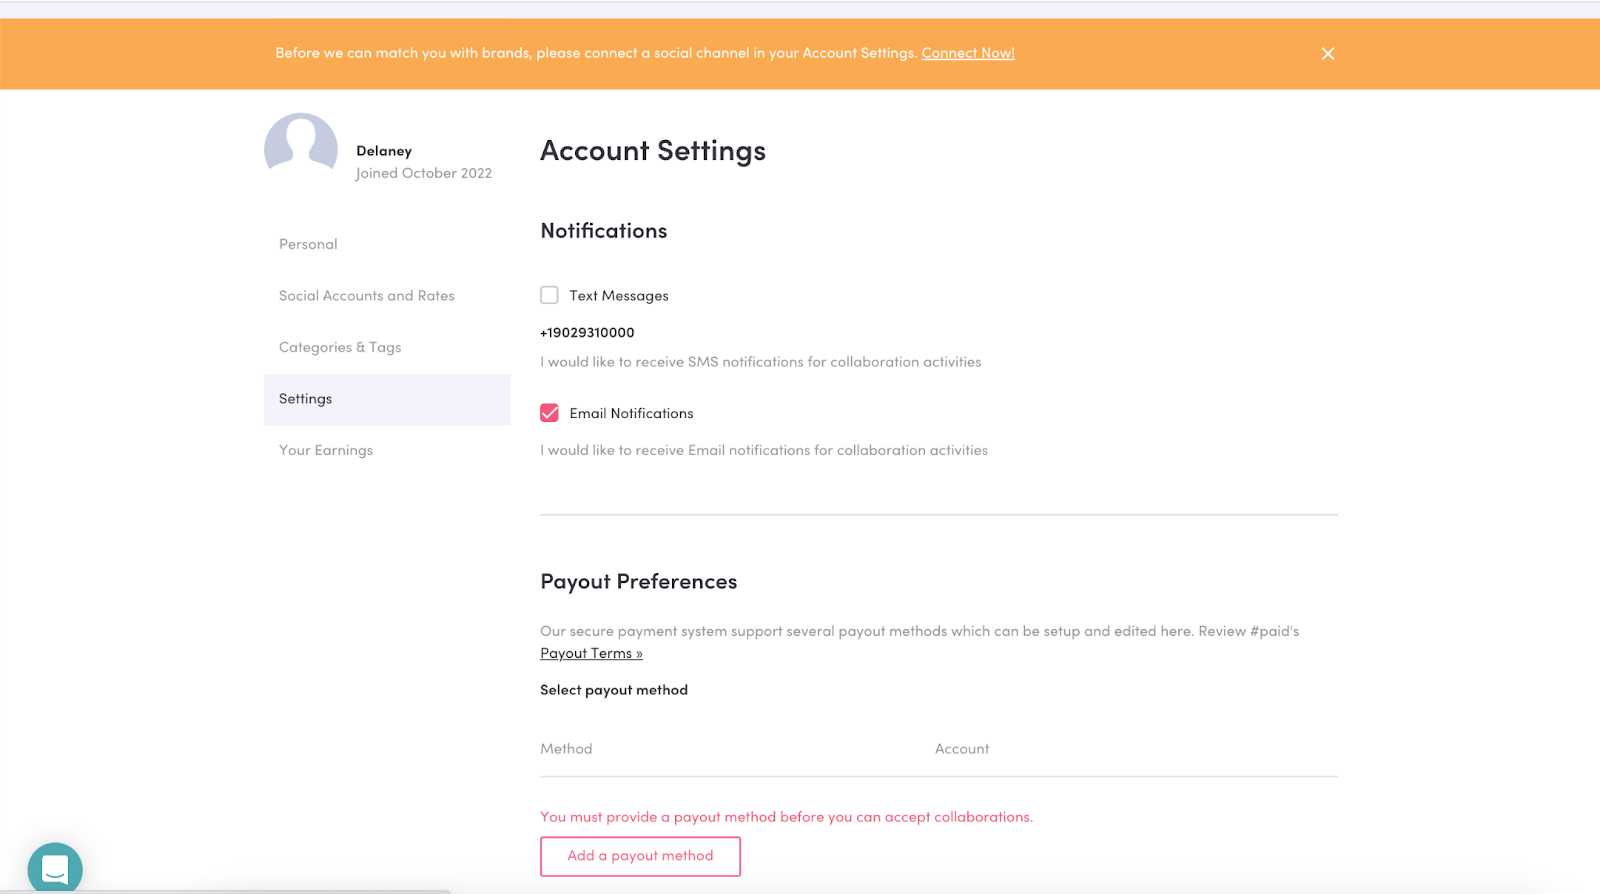Click the Method column header
Viewport: 1600px width, 894px height.
pos(566,749)
